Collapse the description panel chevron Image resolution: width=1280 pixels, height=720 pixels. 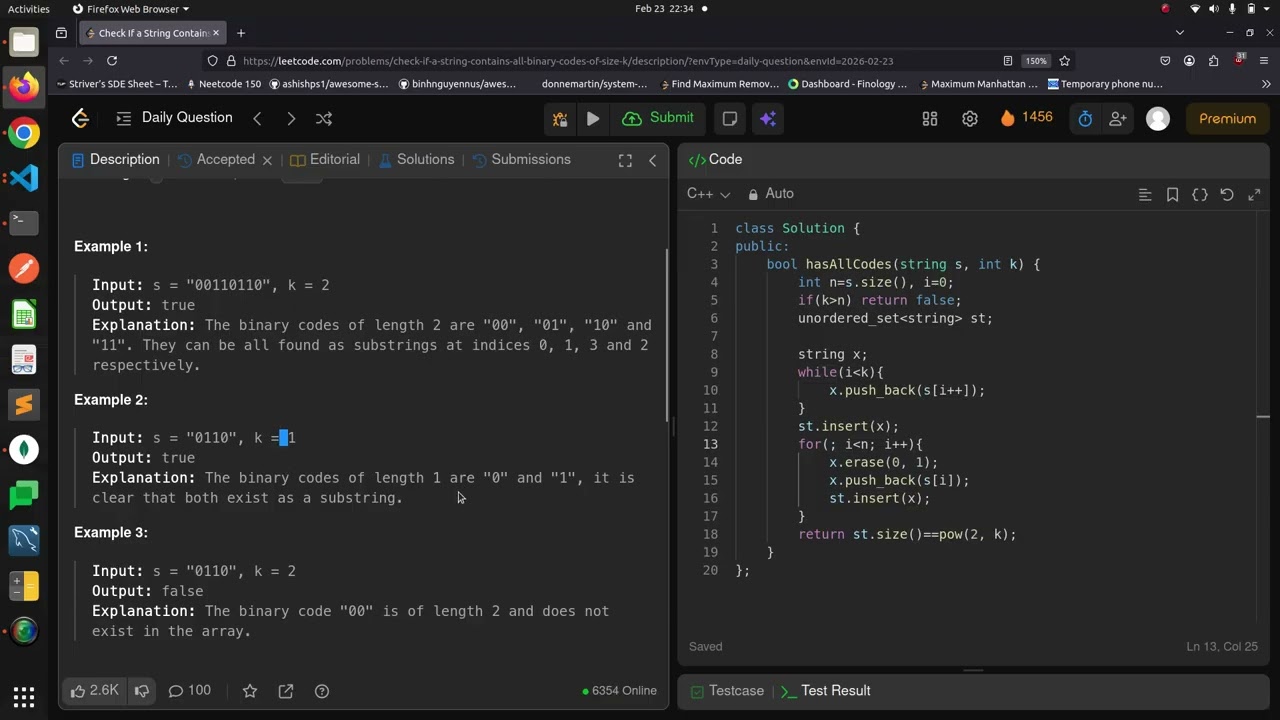[x=653, y=160]
